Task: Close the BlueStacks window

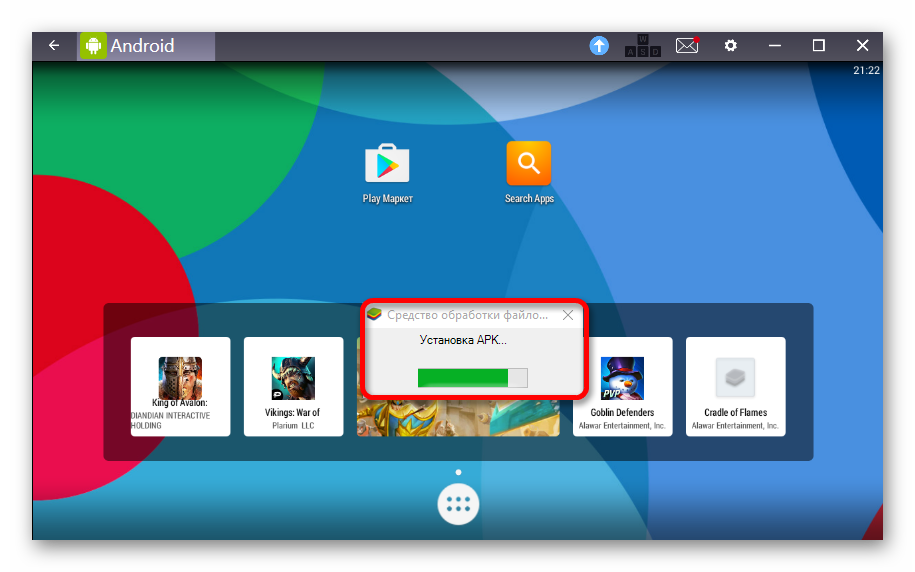Action: (x=862, y=46)
